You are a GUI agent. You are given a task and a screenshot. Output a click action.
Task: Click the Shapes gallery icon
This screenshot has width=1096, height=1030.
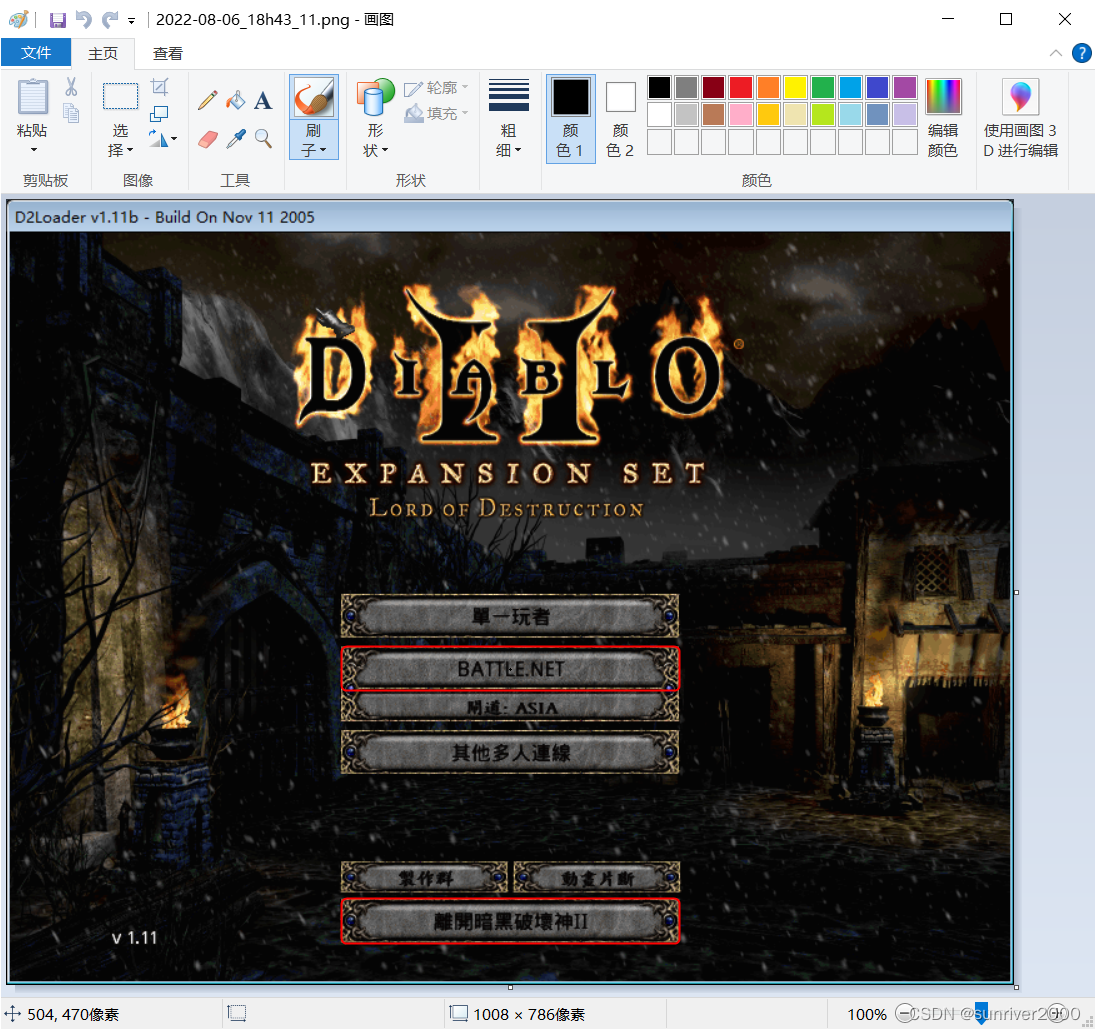click(x=375, y=97)
